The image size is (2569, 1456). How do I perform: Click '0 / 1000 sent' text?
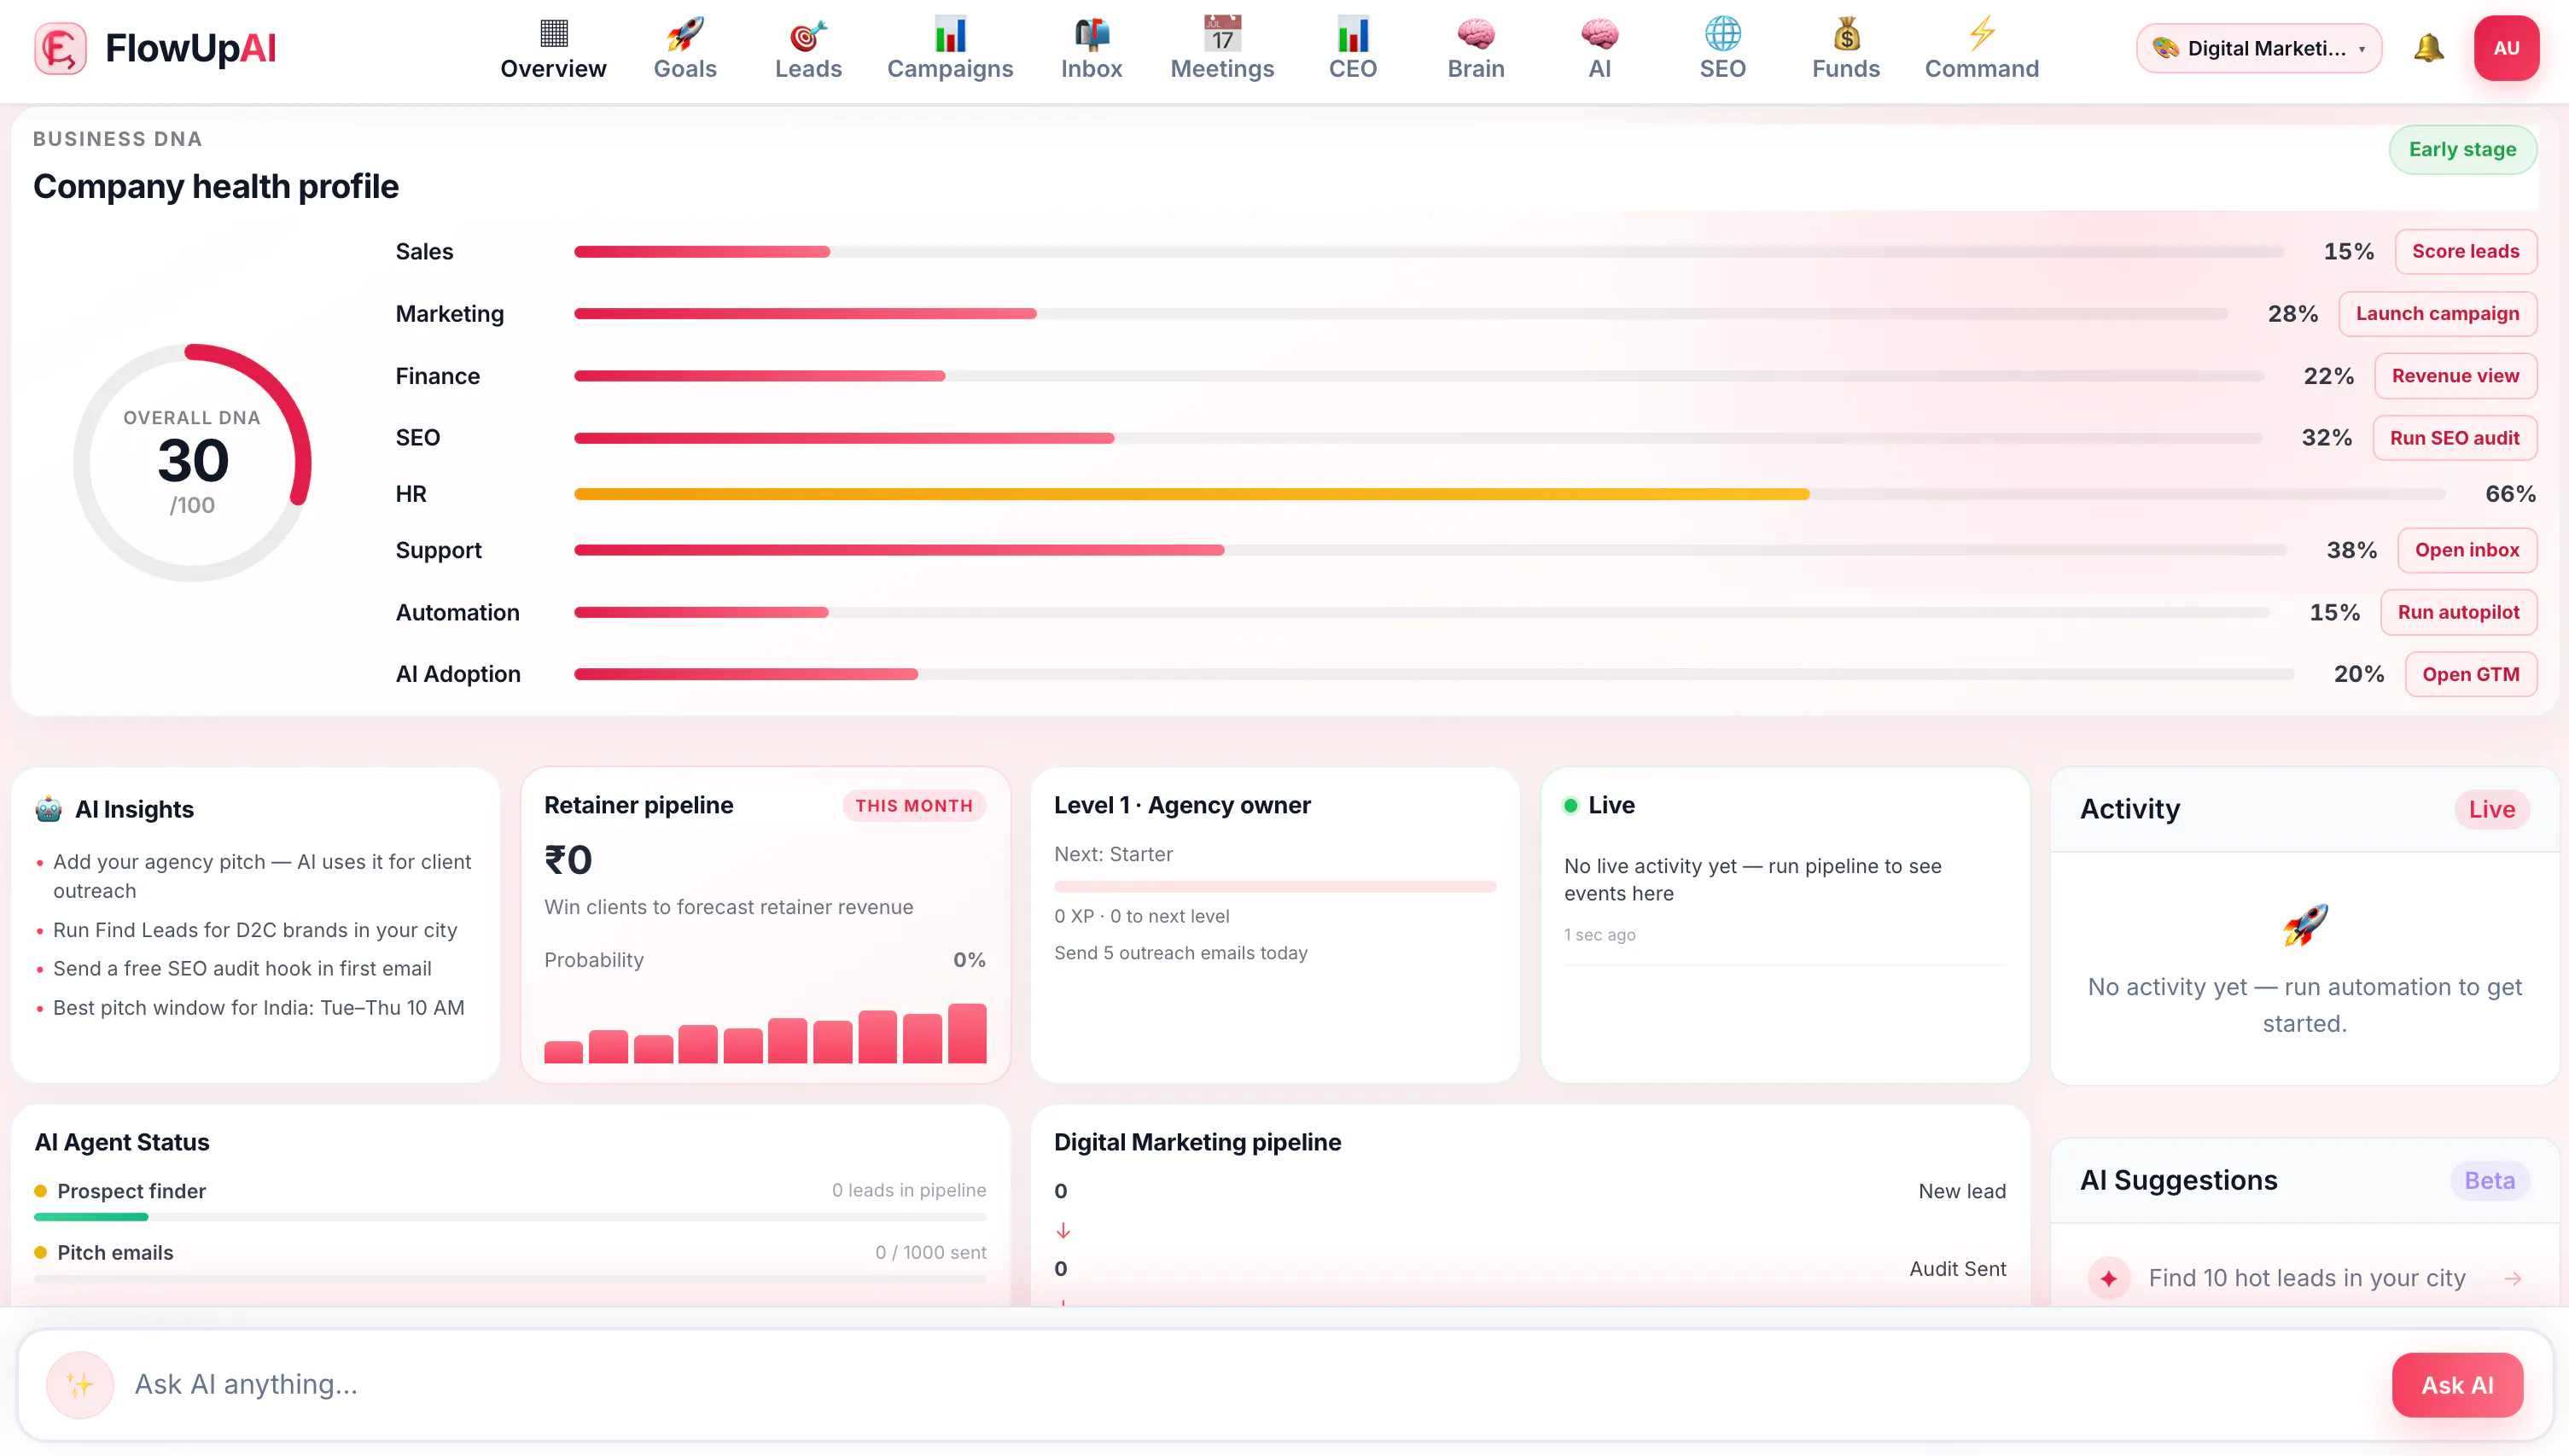point(930,1252)
